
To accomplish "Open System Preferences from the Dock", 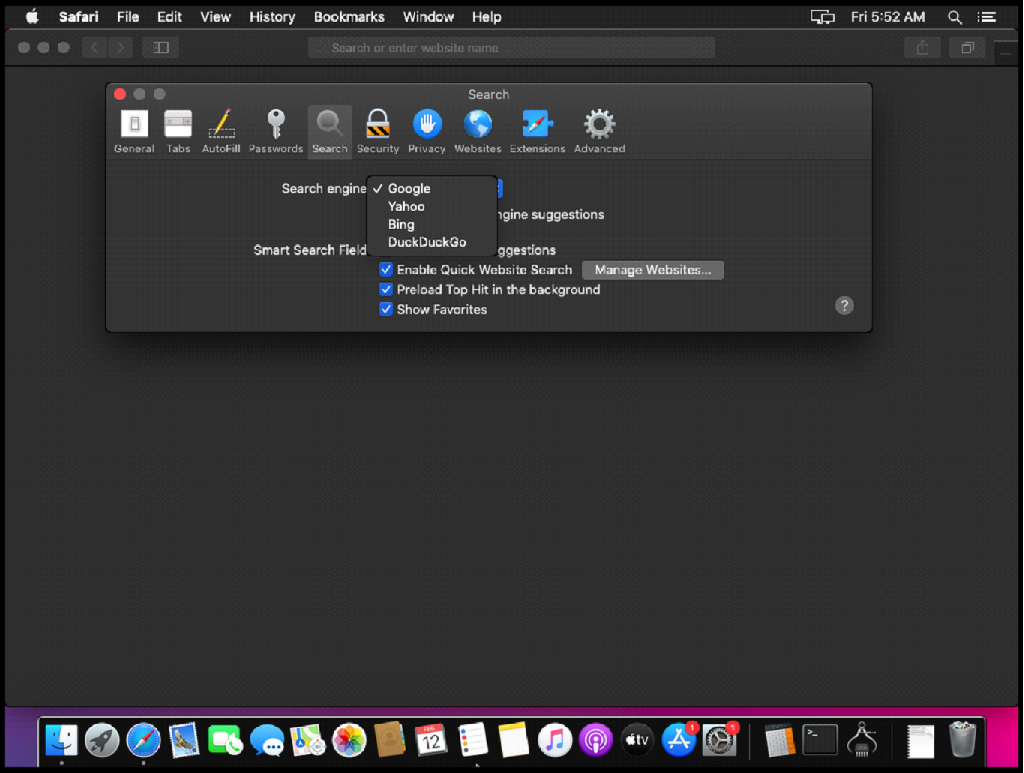I will tap(720, 740).
